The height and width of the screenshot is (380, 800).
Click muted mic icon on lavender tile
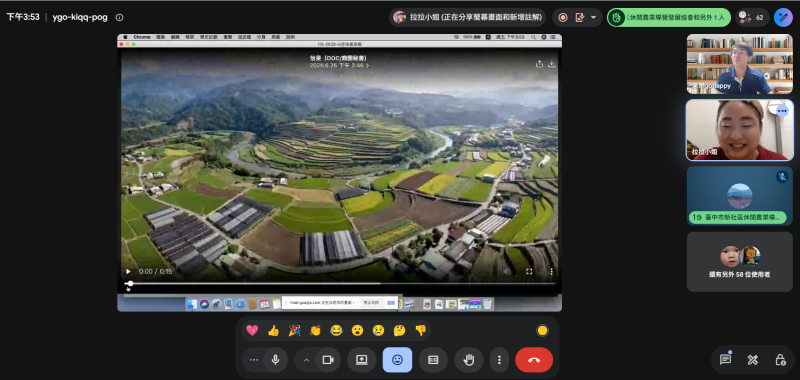[x=781, y=176]
